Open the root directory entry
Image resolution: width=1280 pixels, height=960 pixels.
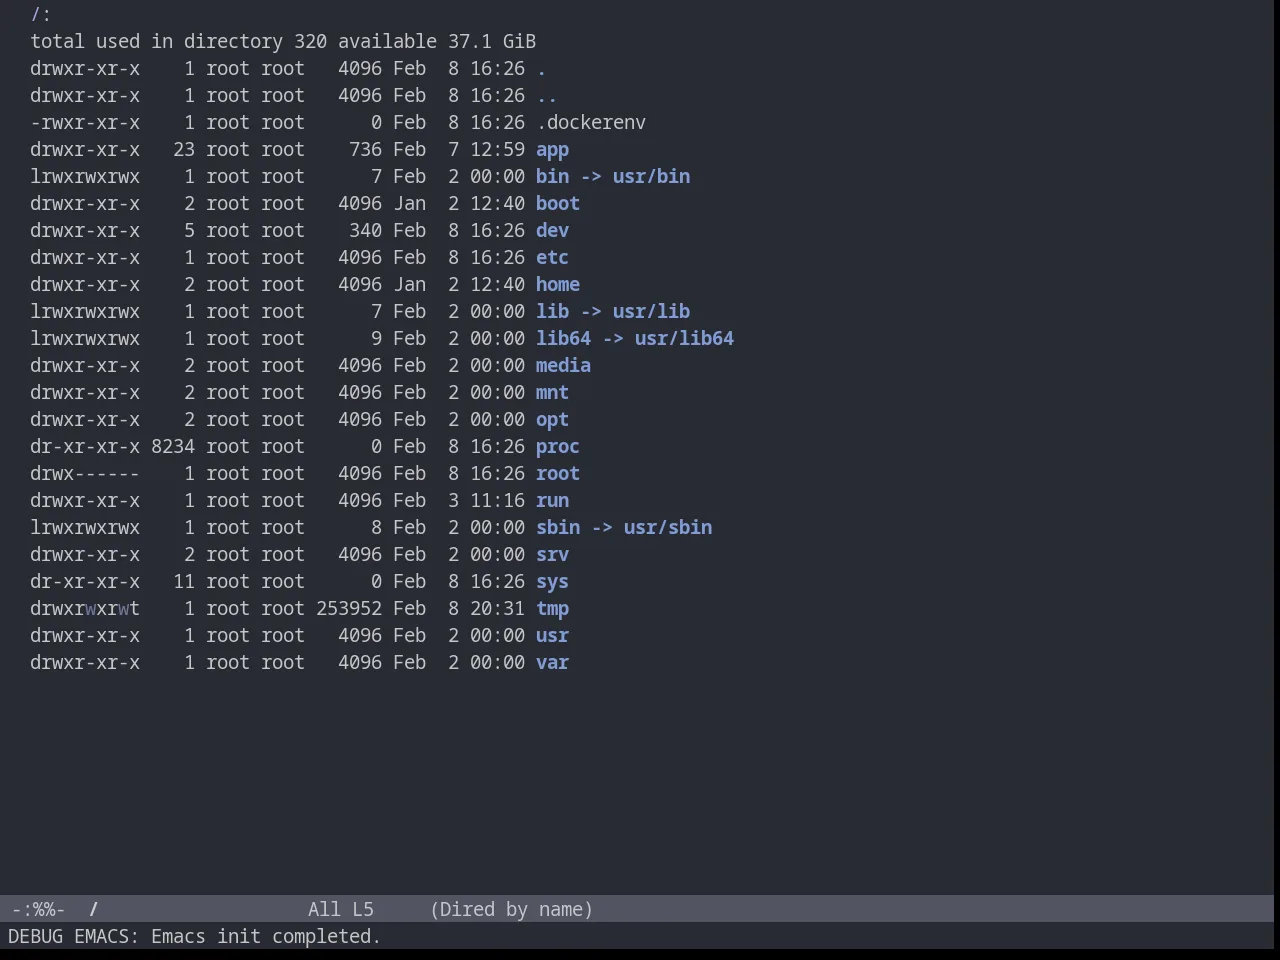[558, 474]
